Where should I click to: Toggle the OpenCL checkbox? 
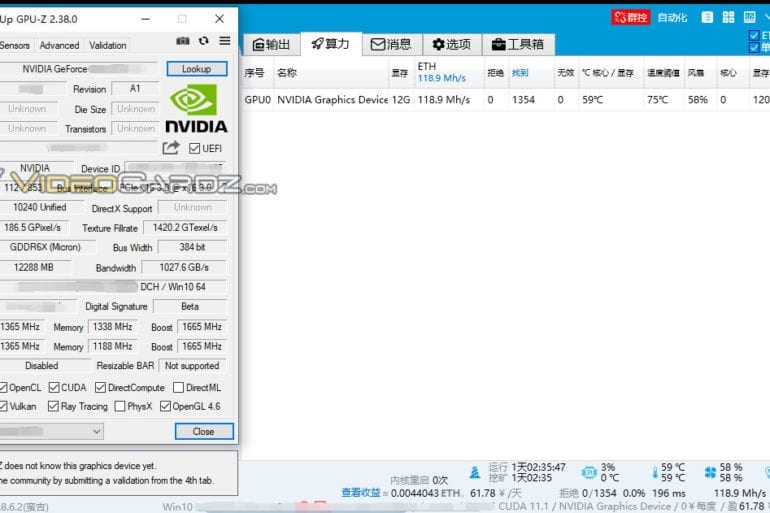[3, 387]
